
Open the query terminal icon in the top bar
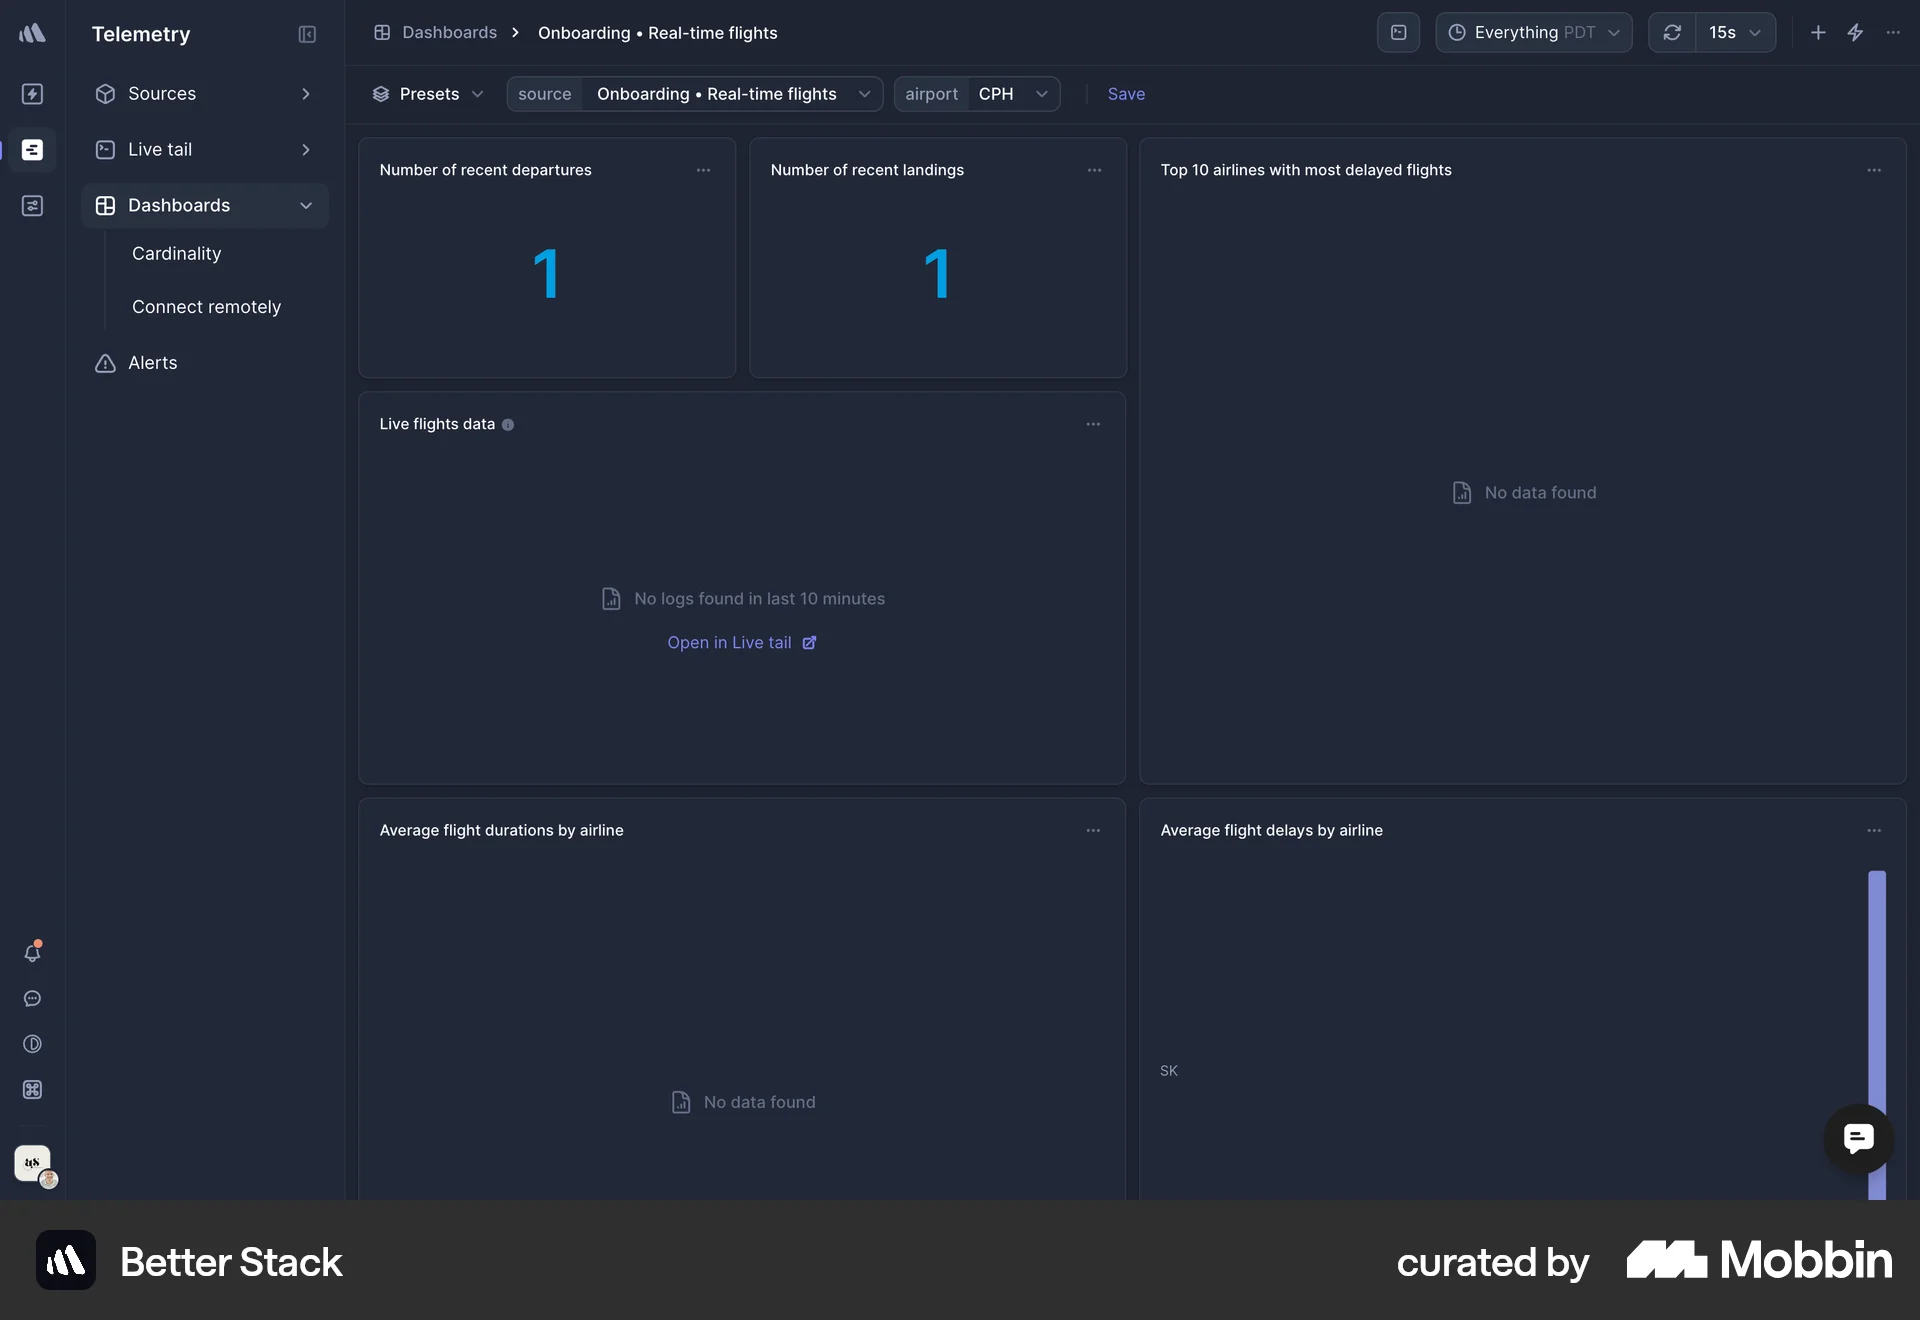1398,32
